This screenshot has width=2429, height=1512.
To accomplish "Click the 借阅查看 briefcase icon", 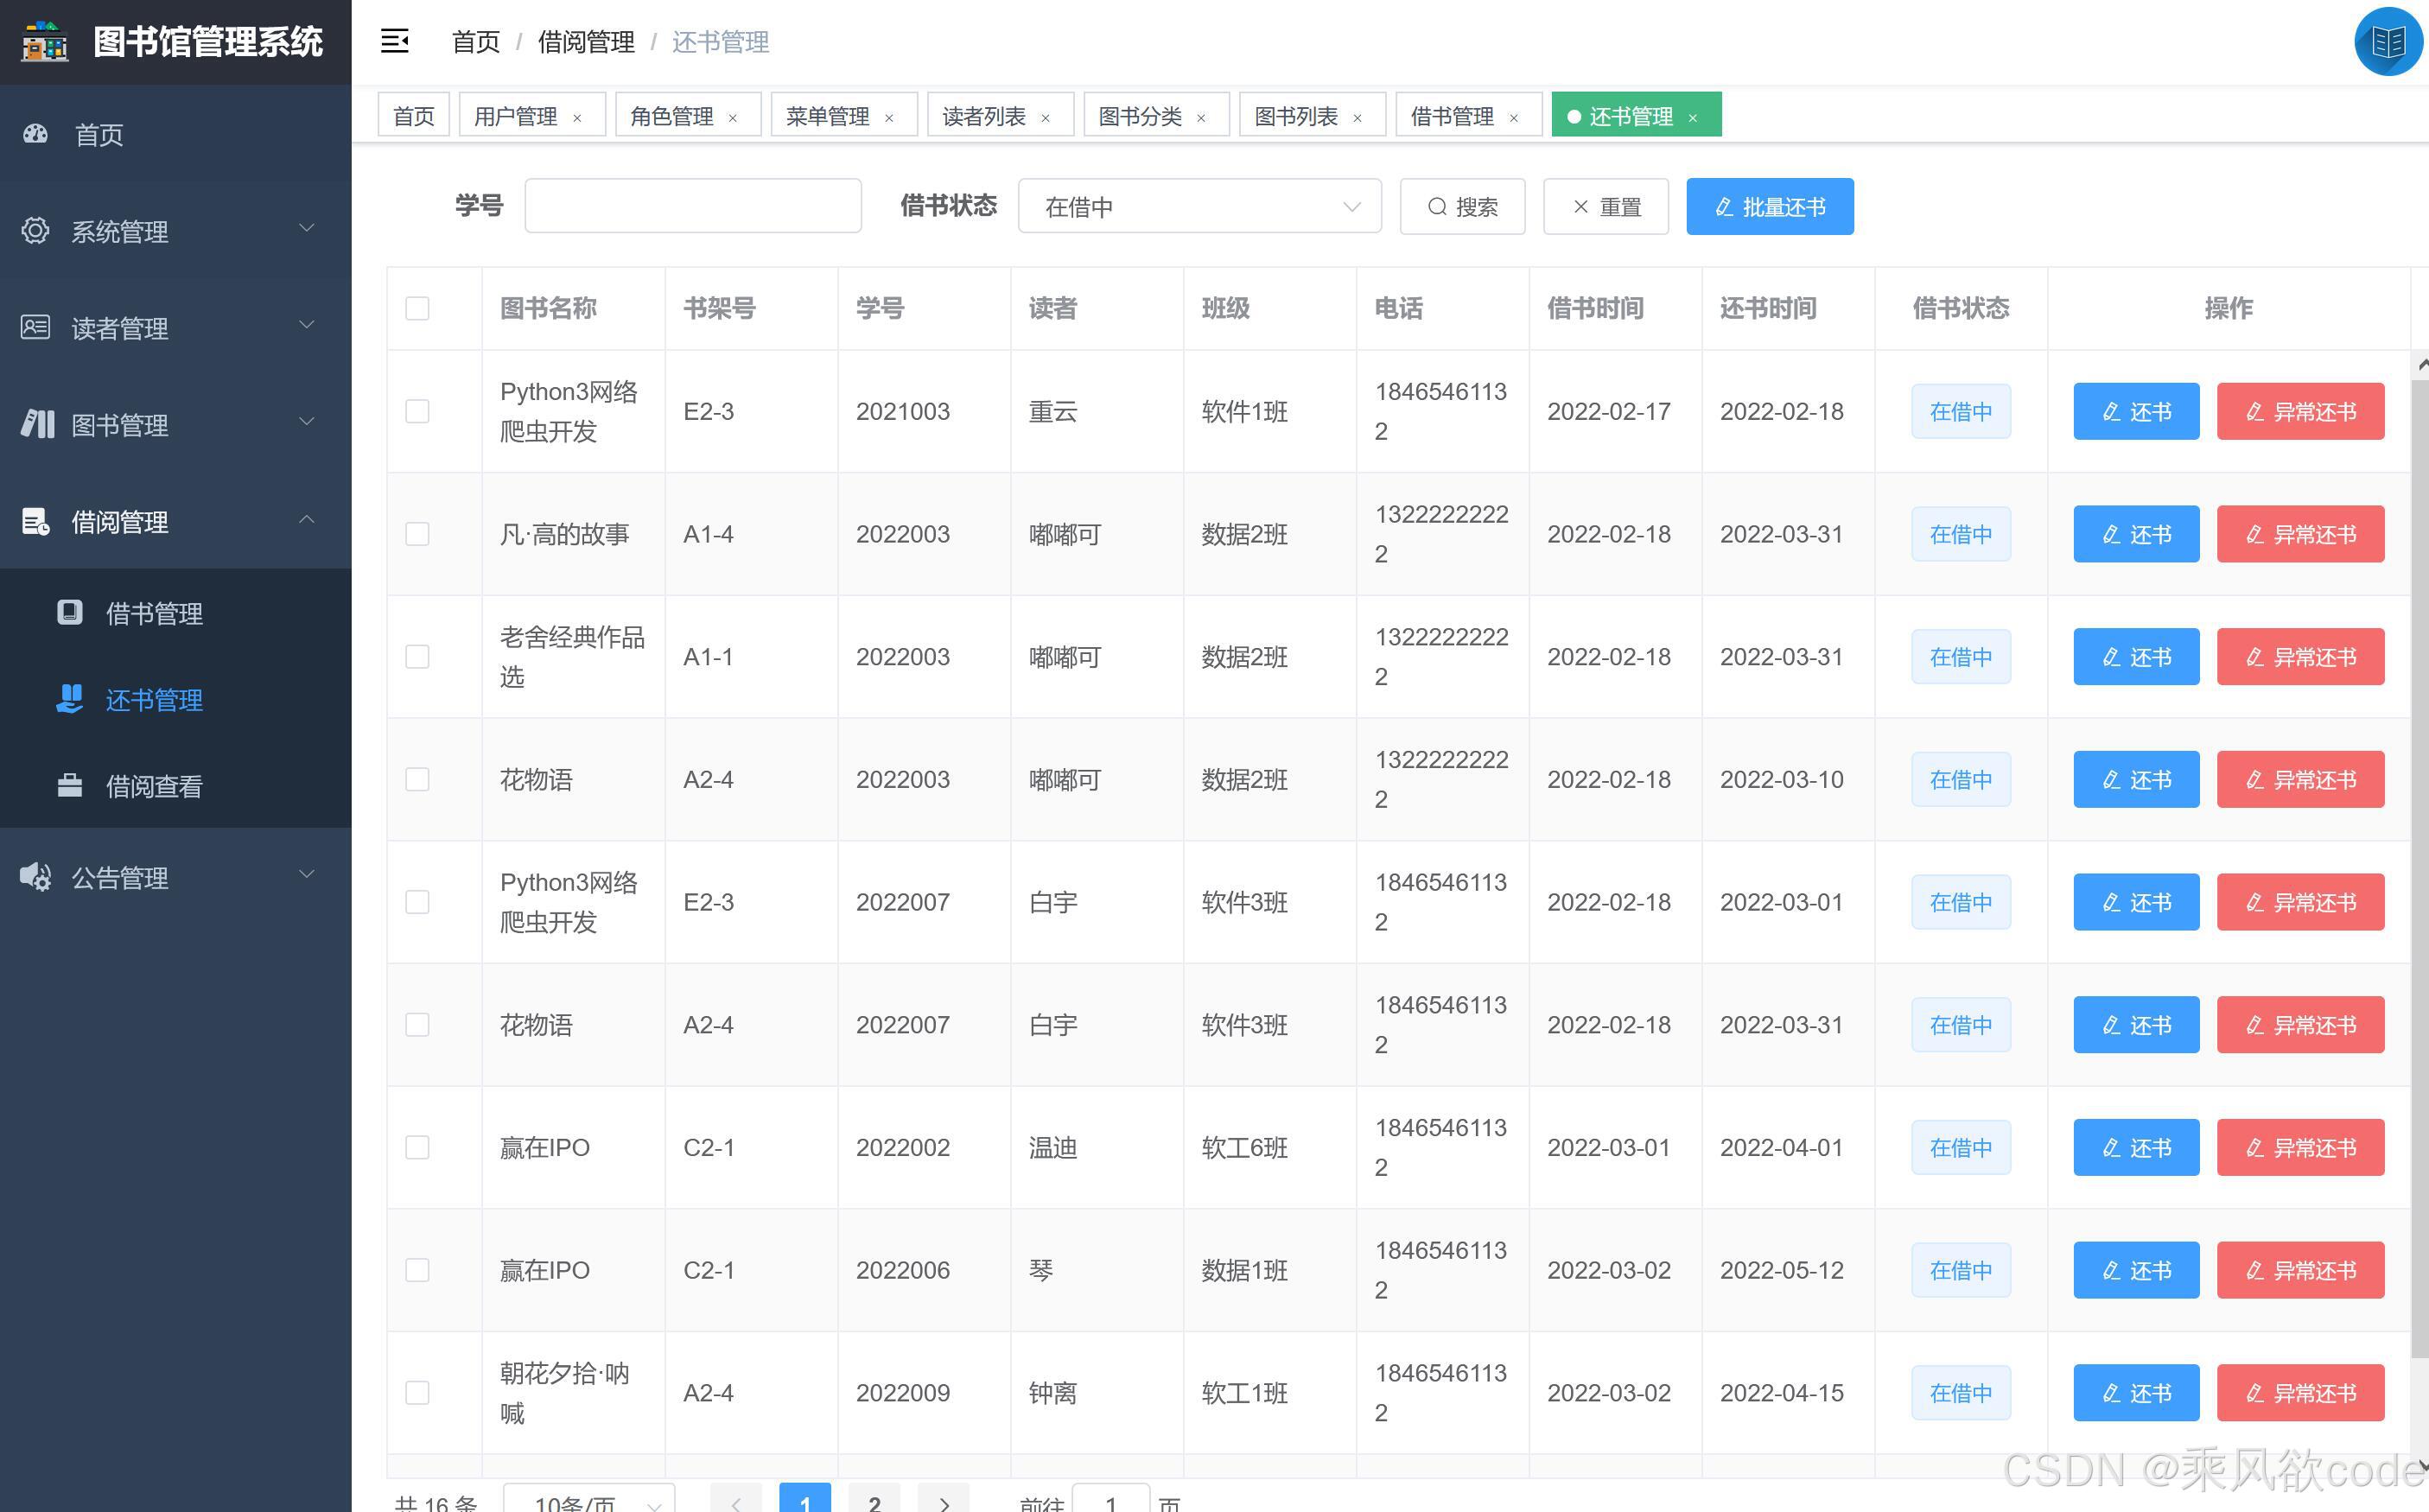I will click(x=70, y=786).
